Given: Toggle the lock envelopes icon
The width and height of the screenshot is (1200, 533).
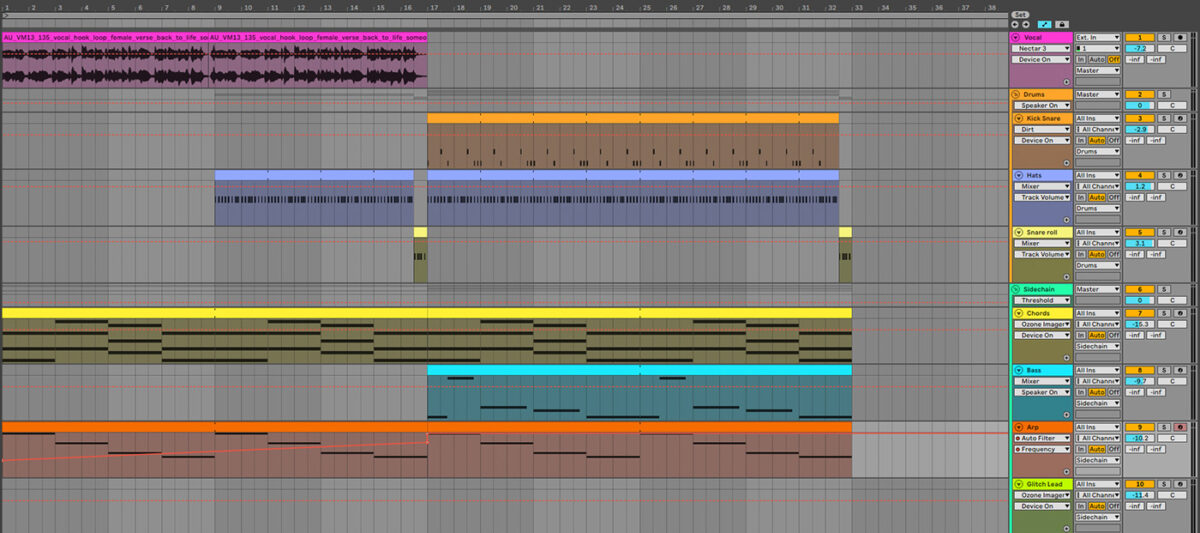Looking at the screenshot, I should (x=1060, y=23).
